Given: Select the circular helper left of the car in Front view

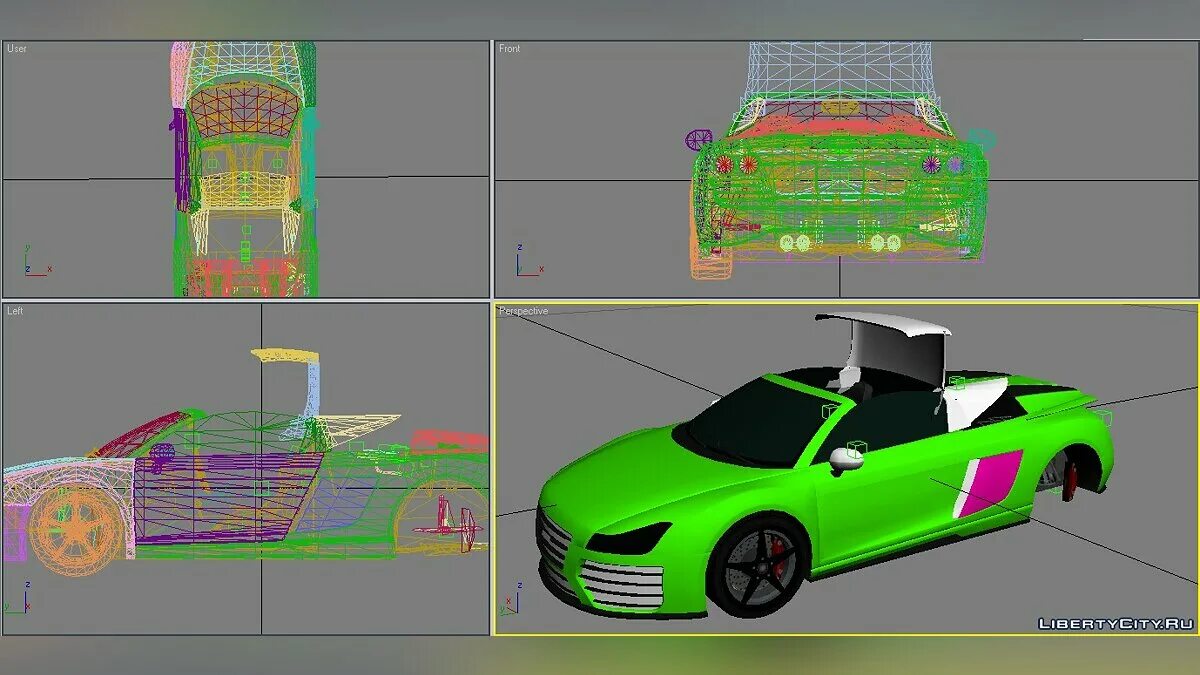Looking at the screenshot, I should point(699,139).
